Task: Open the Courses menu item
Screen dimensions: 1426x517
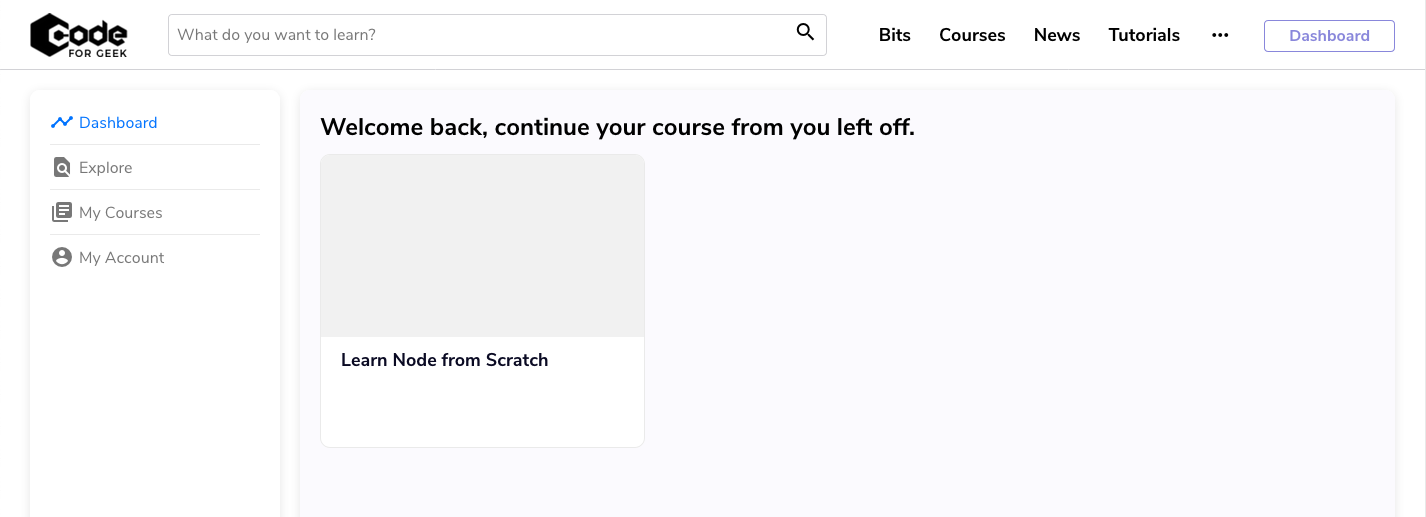Action: coord(972,35)
